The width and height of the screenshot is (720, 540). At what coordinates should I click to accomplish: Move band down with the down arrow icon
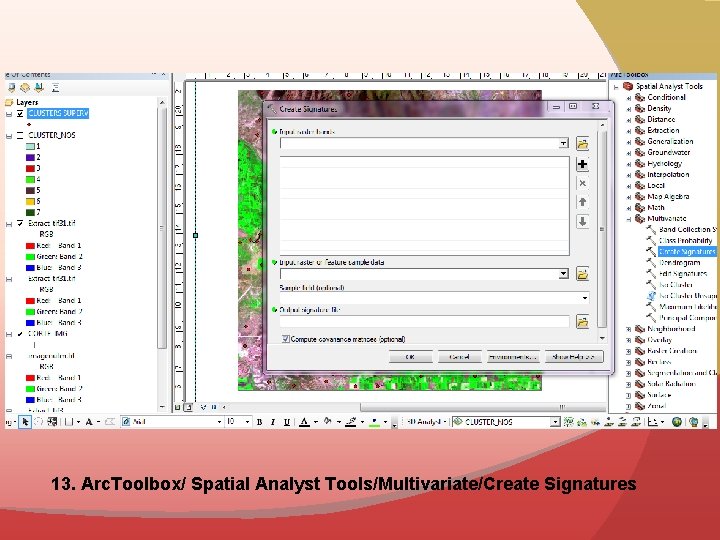[x=582, y=221]
